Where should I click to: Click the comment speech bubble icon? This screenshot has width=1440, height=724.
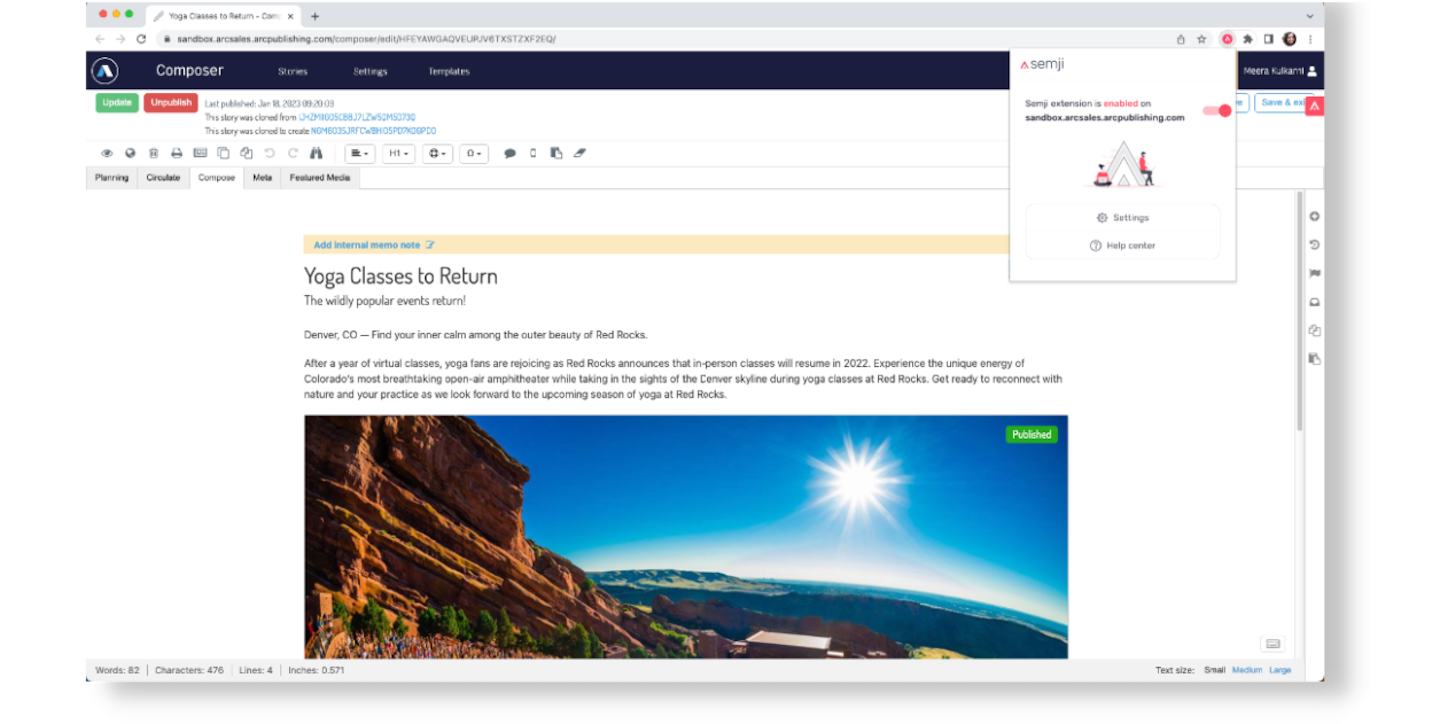[x=509, y=154]
